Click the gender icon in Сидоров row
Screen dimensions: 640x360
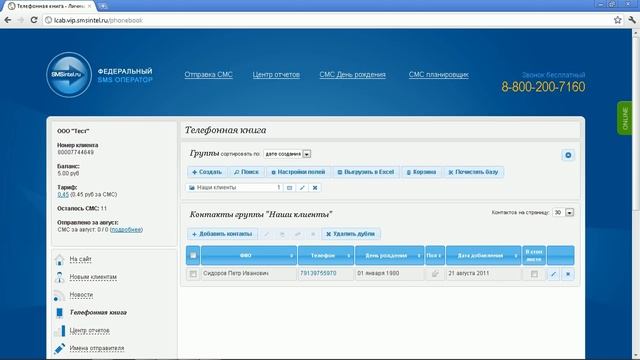(x=435, y=274)
